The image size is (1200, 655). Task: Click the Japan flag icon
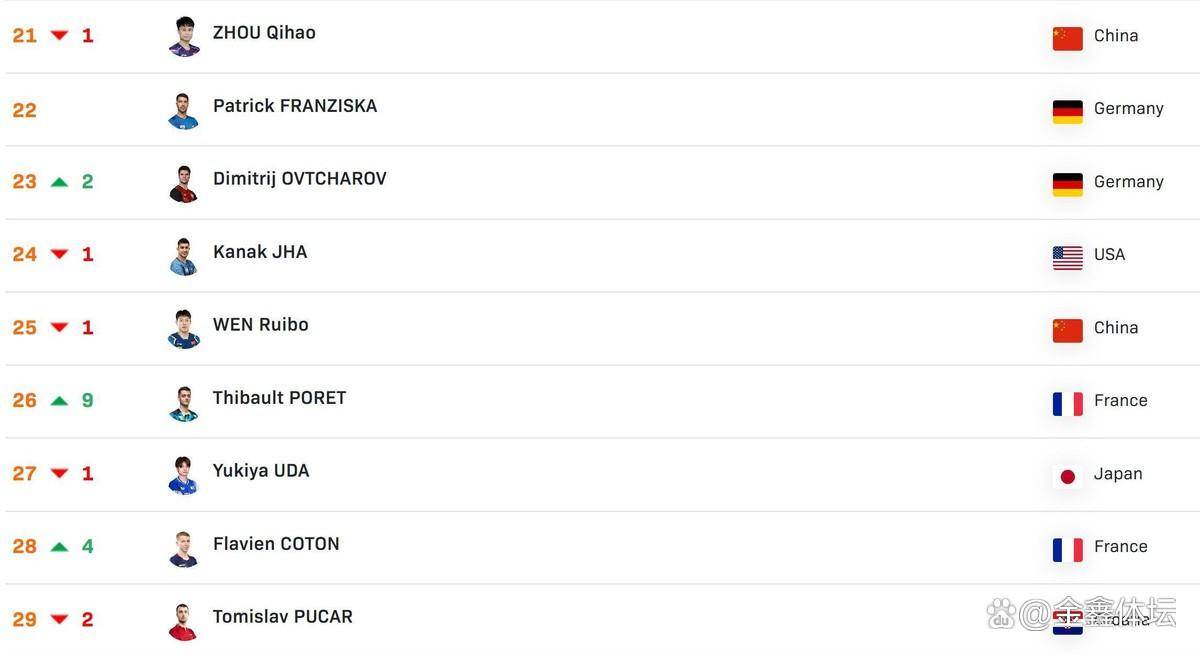[x=1067, y=475]
